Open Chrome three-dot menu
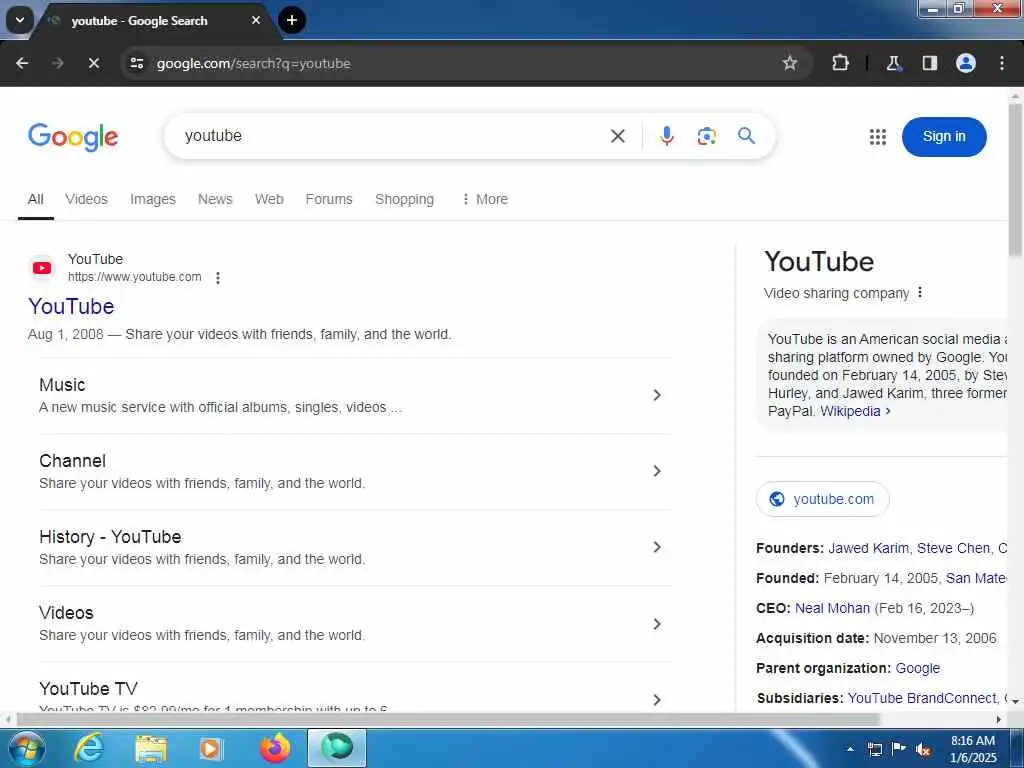This screenshot has height=768, width=1024. [1001, 63]
